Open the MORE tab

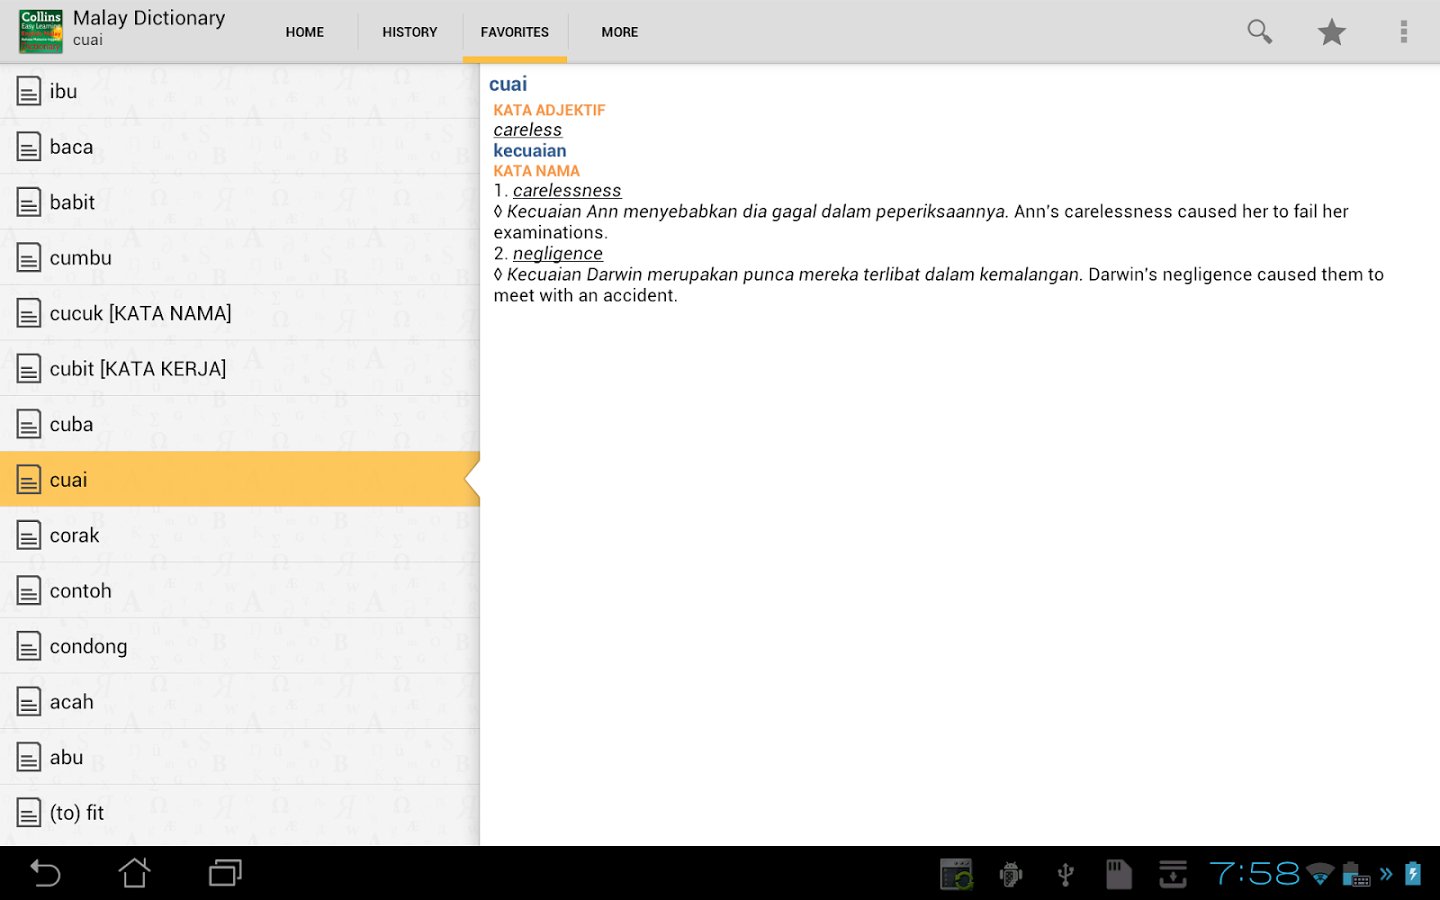pos(620,32)
